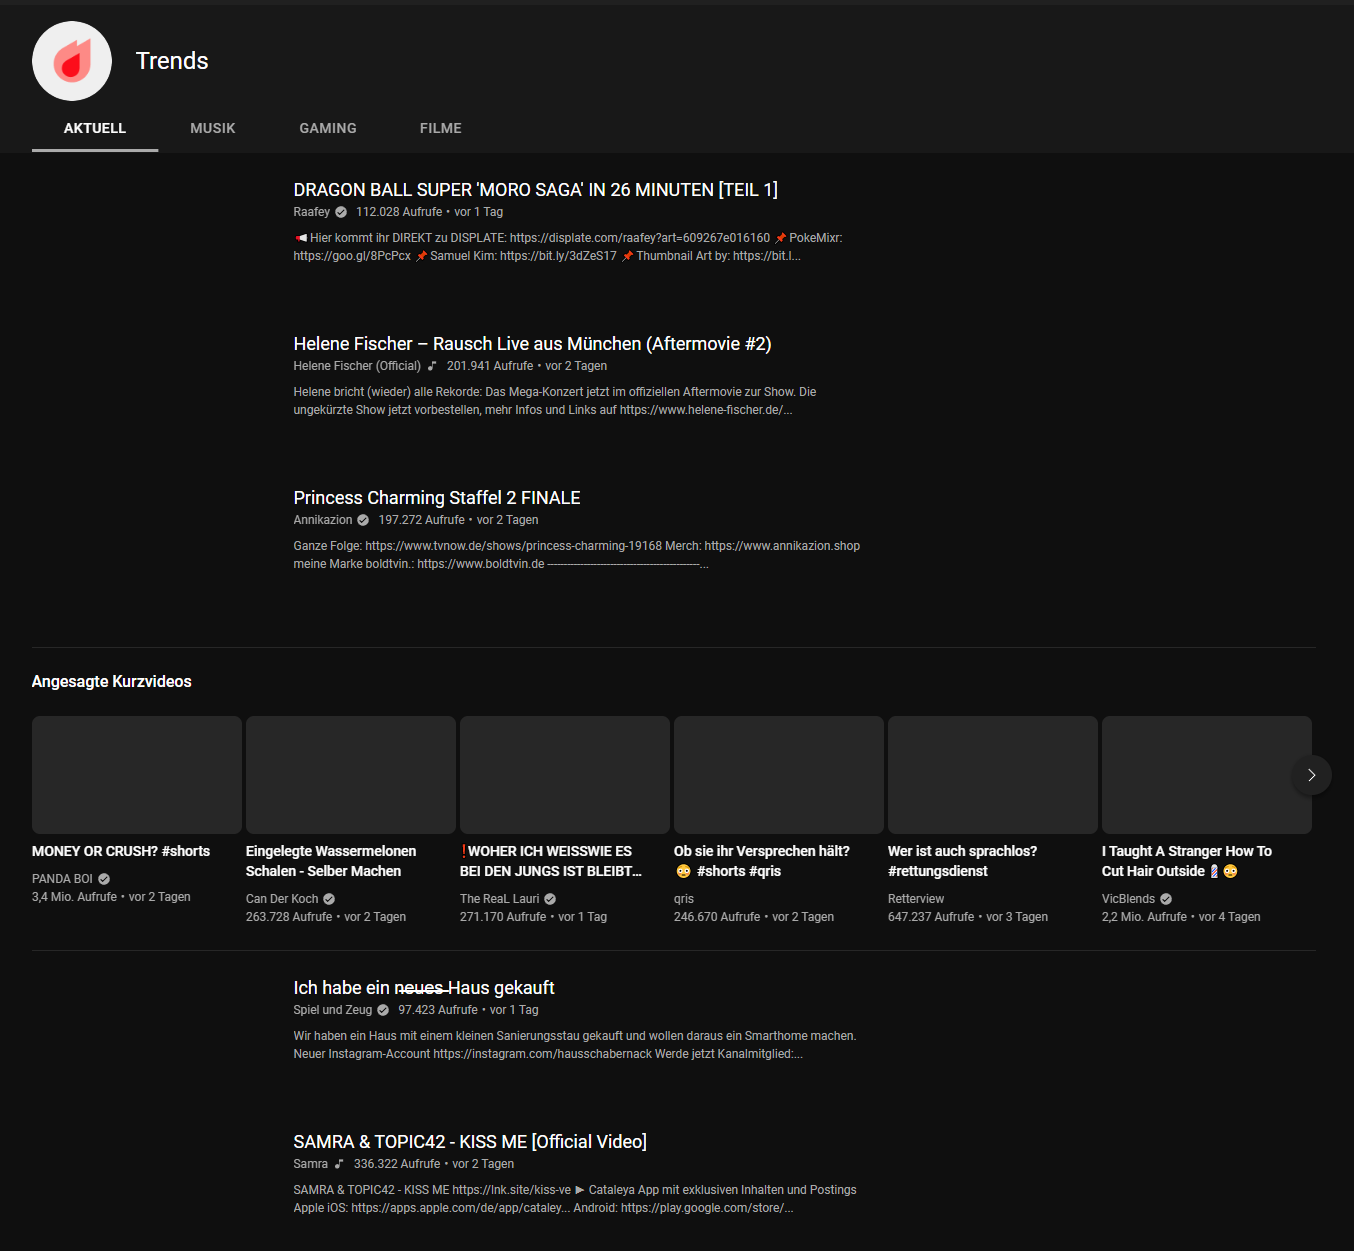The width and height of the screenshot is (1354, 1251).
Task: Click verified badge next to Spiel und Zeug
Action: pos(383,1010)
